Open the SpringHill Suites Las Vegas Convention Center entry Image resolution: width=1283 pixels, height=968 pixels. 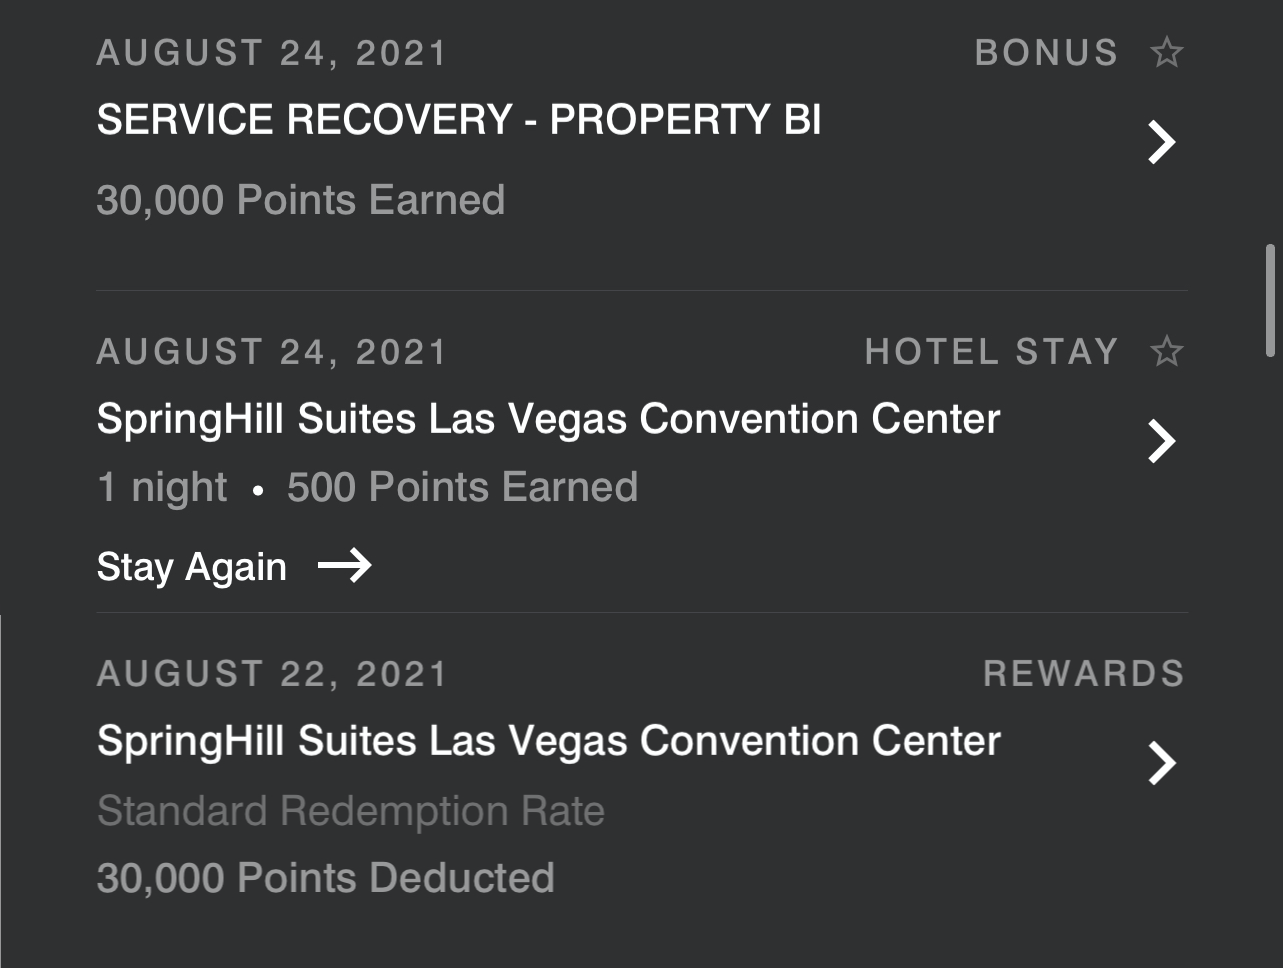[x=547, y=419]
